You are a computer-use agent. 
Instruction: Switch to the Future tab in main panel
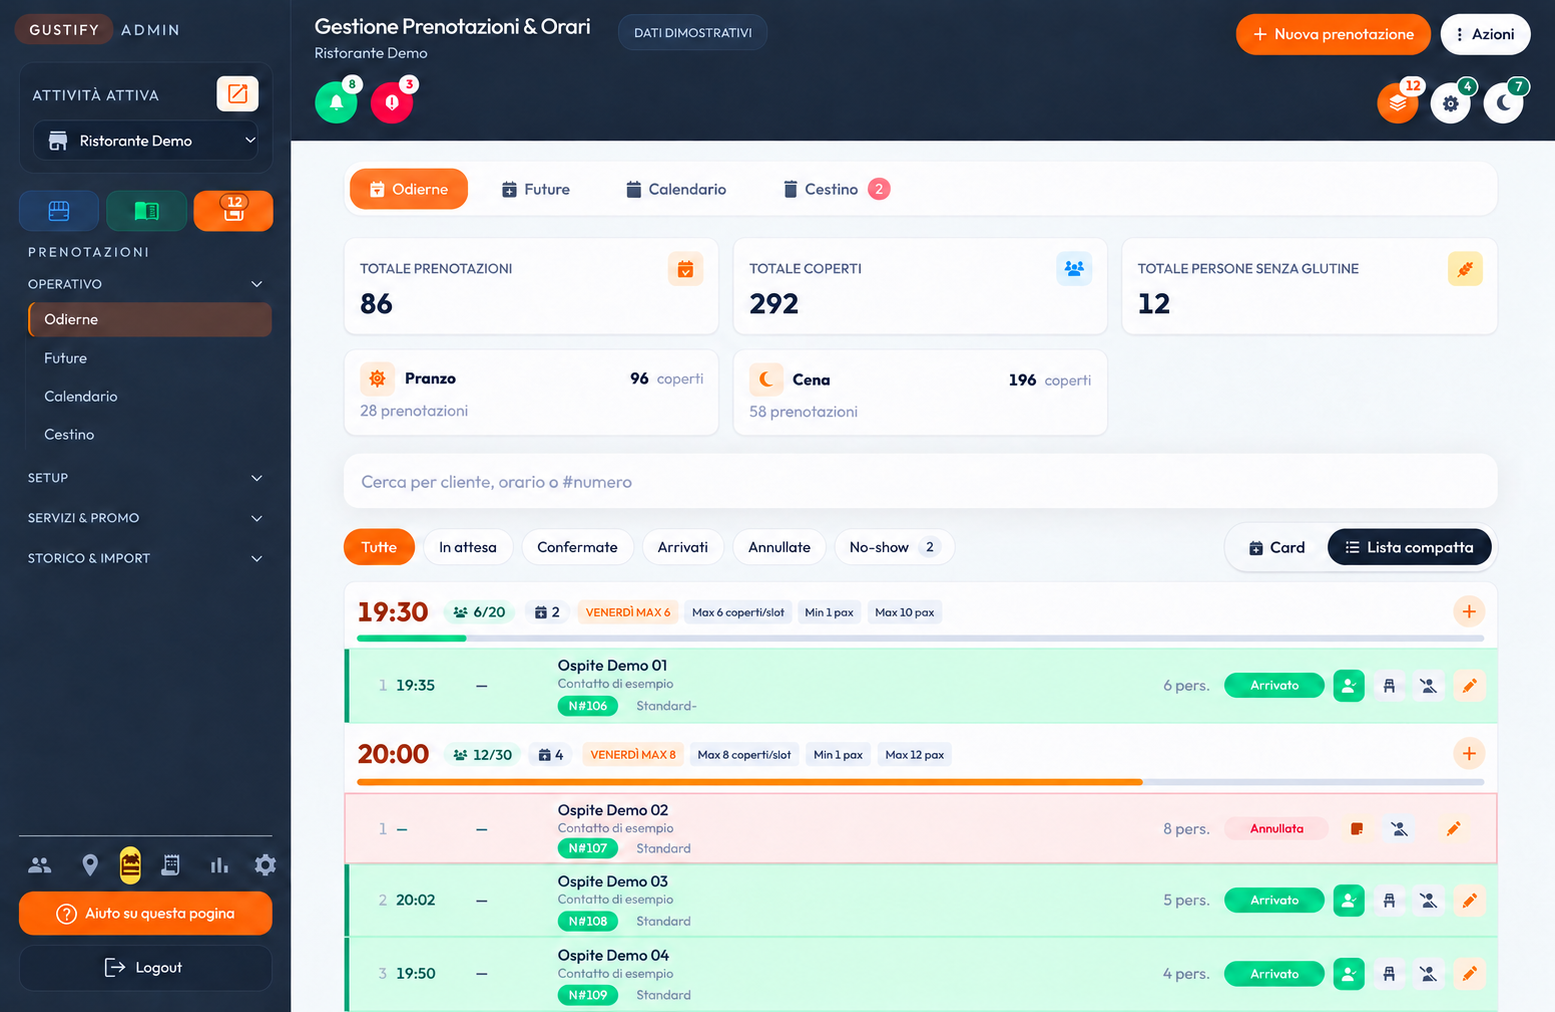(536, 189)
